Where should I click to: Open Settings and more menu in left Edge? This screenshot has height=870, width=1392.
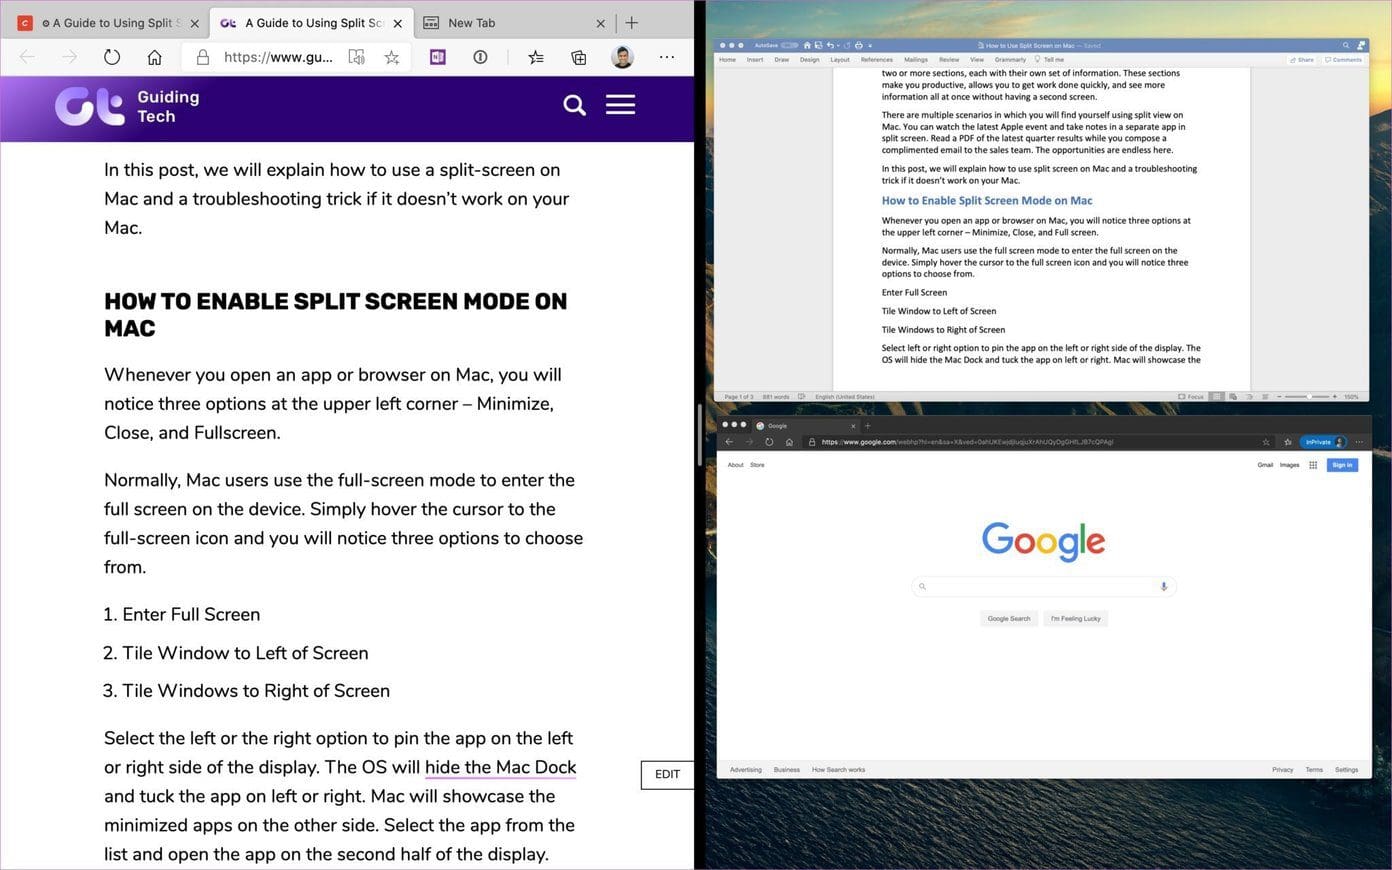click(667, 57)
